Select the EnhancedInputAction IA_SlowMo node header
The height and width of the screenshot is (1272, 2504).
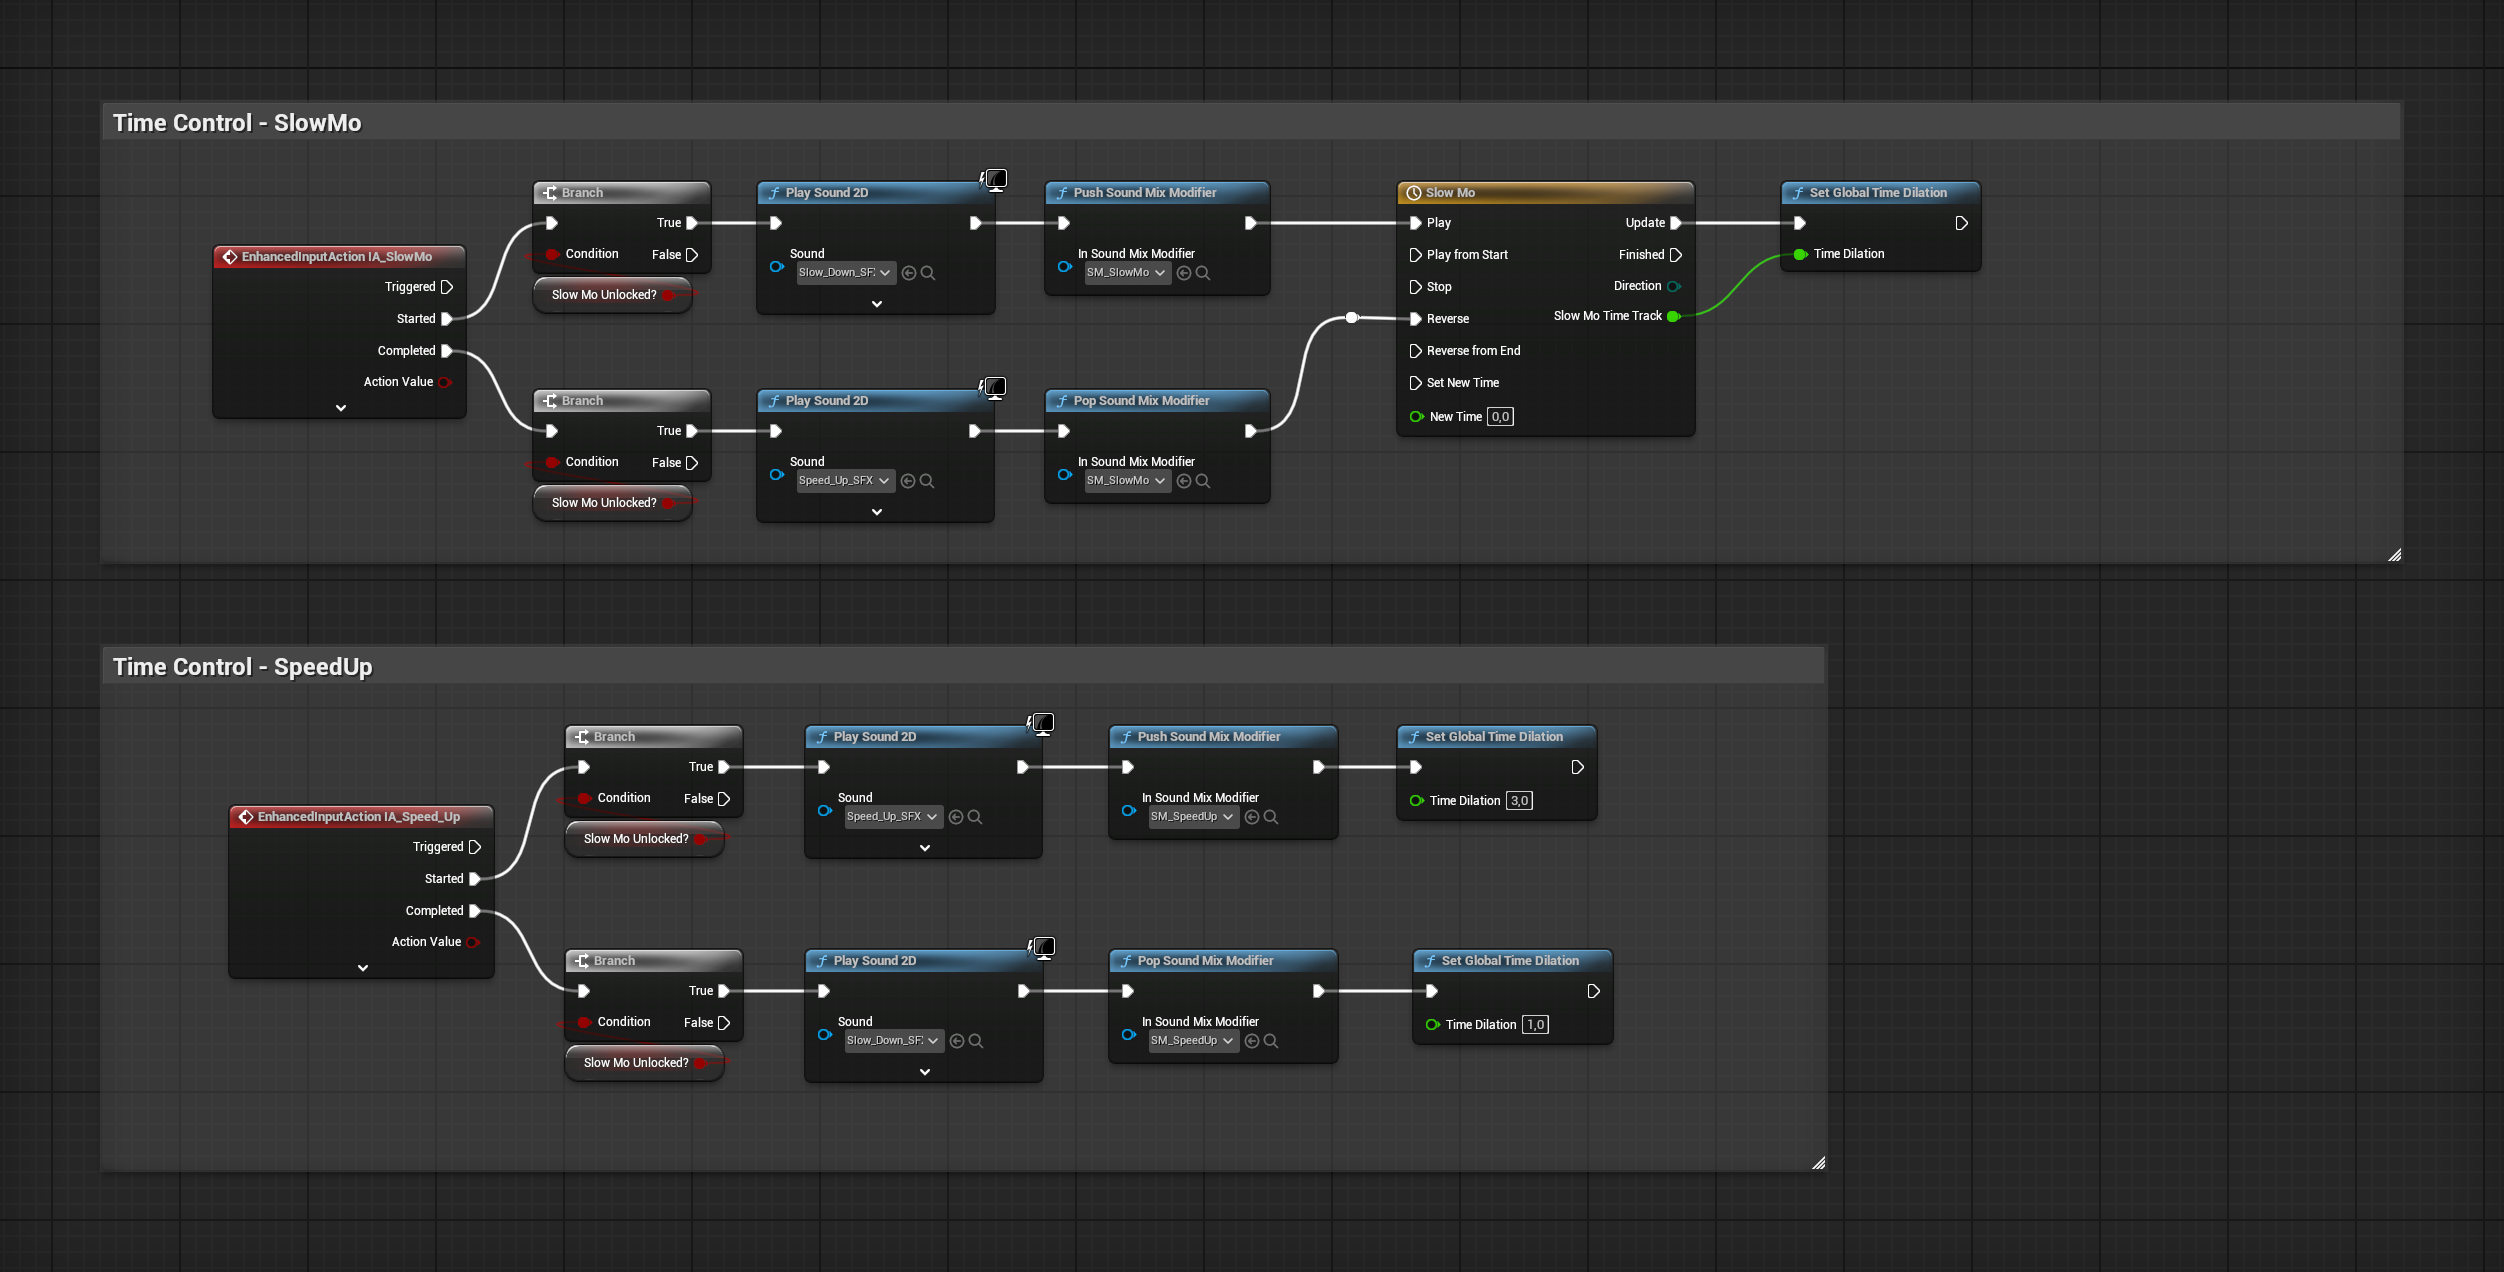point(339,257)
